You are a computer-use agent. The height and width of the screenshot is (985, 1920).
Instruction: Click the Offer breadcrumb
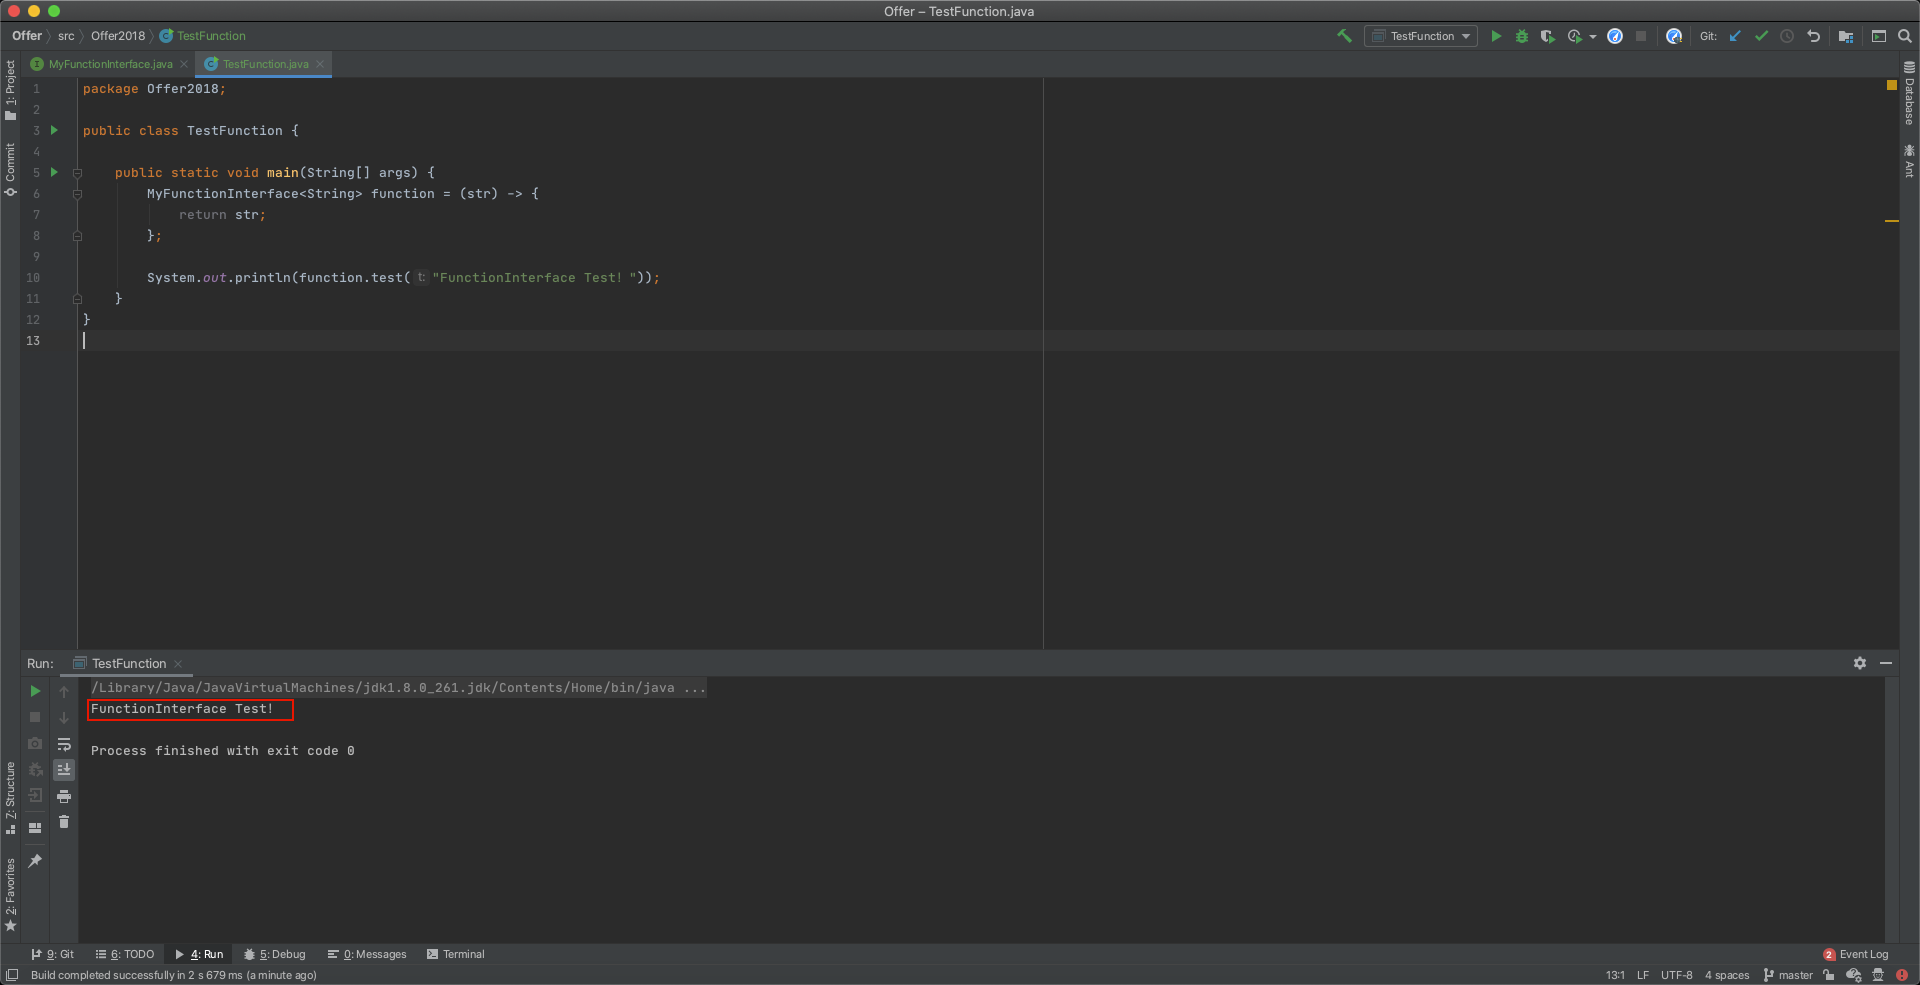pos(27,36)
